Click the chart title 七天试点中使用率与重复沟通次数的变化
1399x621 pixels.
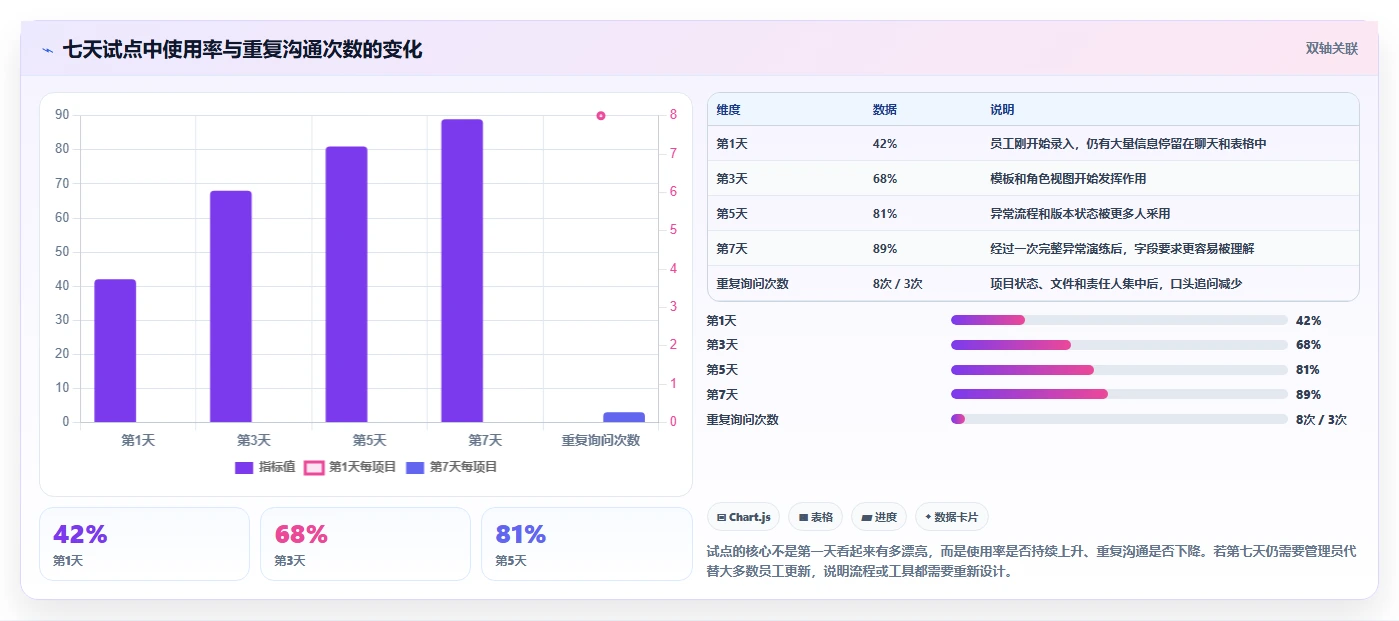[x=242, y=50]
